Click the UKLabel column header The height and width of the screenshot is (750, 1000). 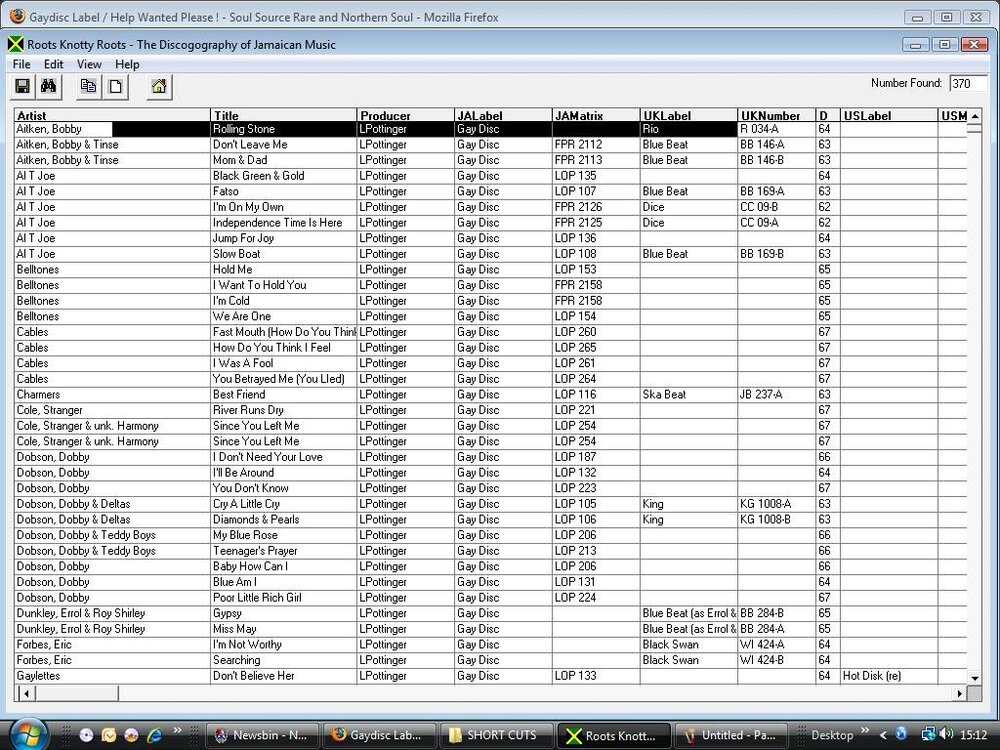point(689,115)
